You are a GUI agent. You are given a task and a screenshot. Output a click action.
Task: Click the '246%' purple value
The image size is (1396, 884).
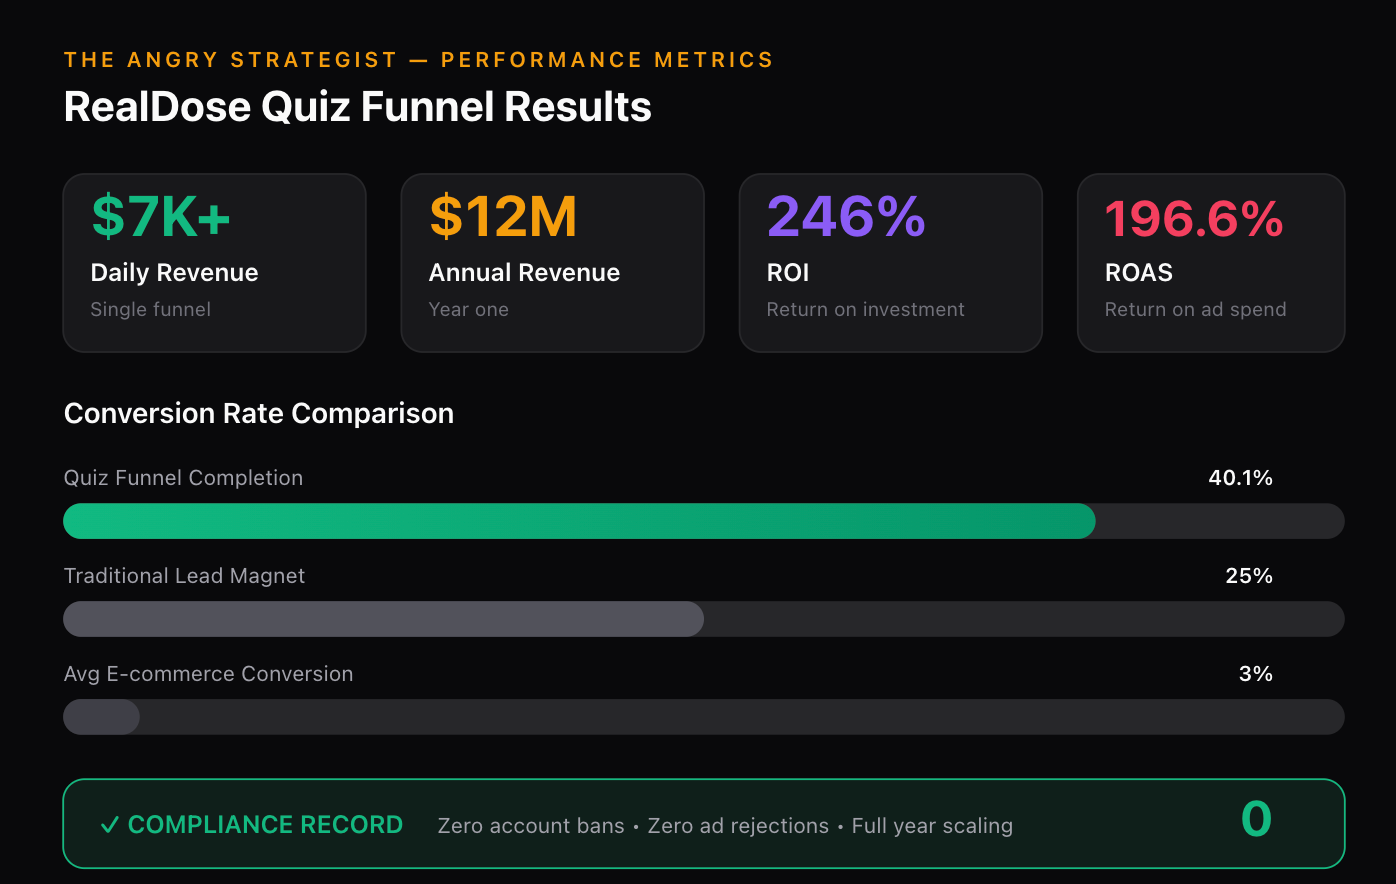[x=846, y=217]
